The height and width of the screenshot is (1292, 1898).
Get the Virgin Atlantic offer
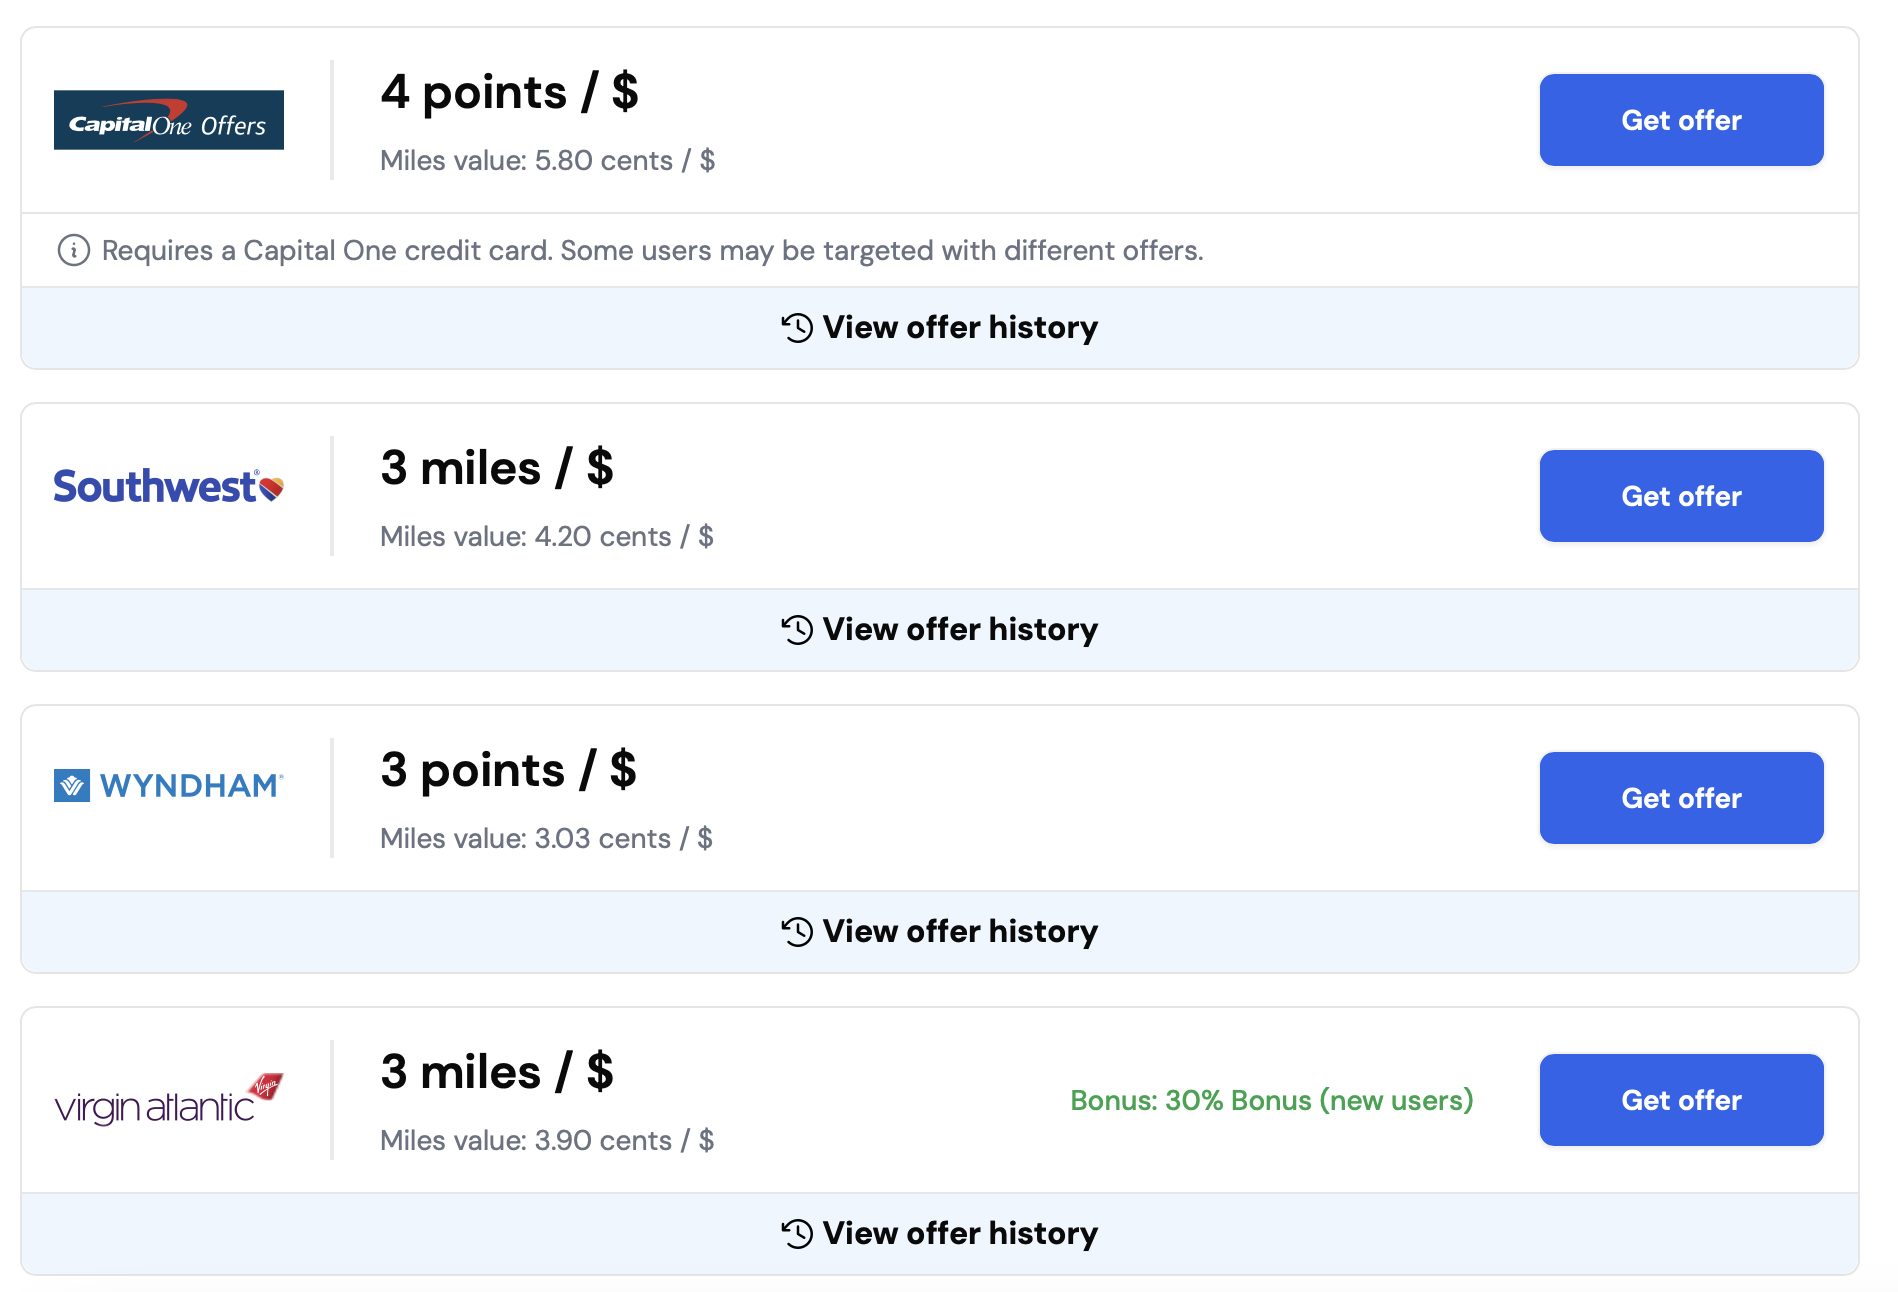click(x=1681, y=1100)
